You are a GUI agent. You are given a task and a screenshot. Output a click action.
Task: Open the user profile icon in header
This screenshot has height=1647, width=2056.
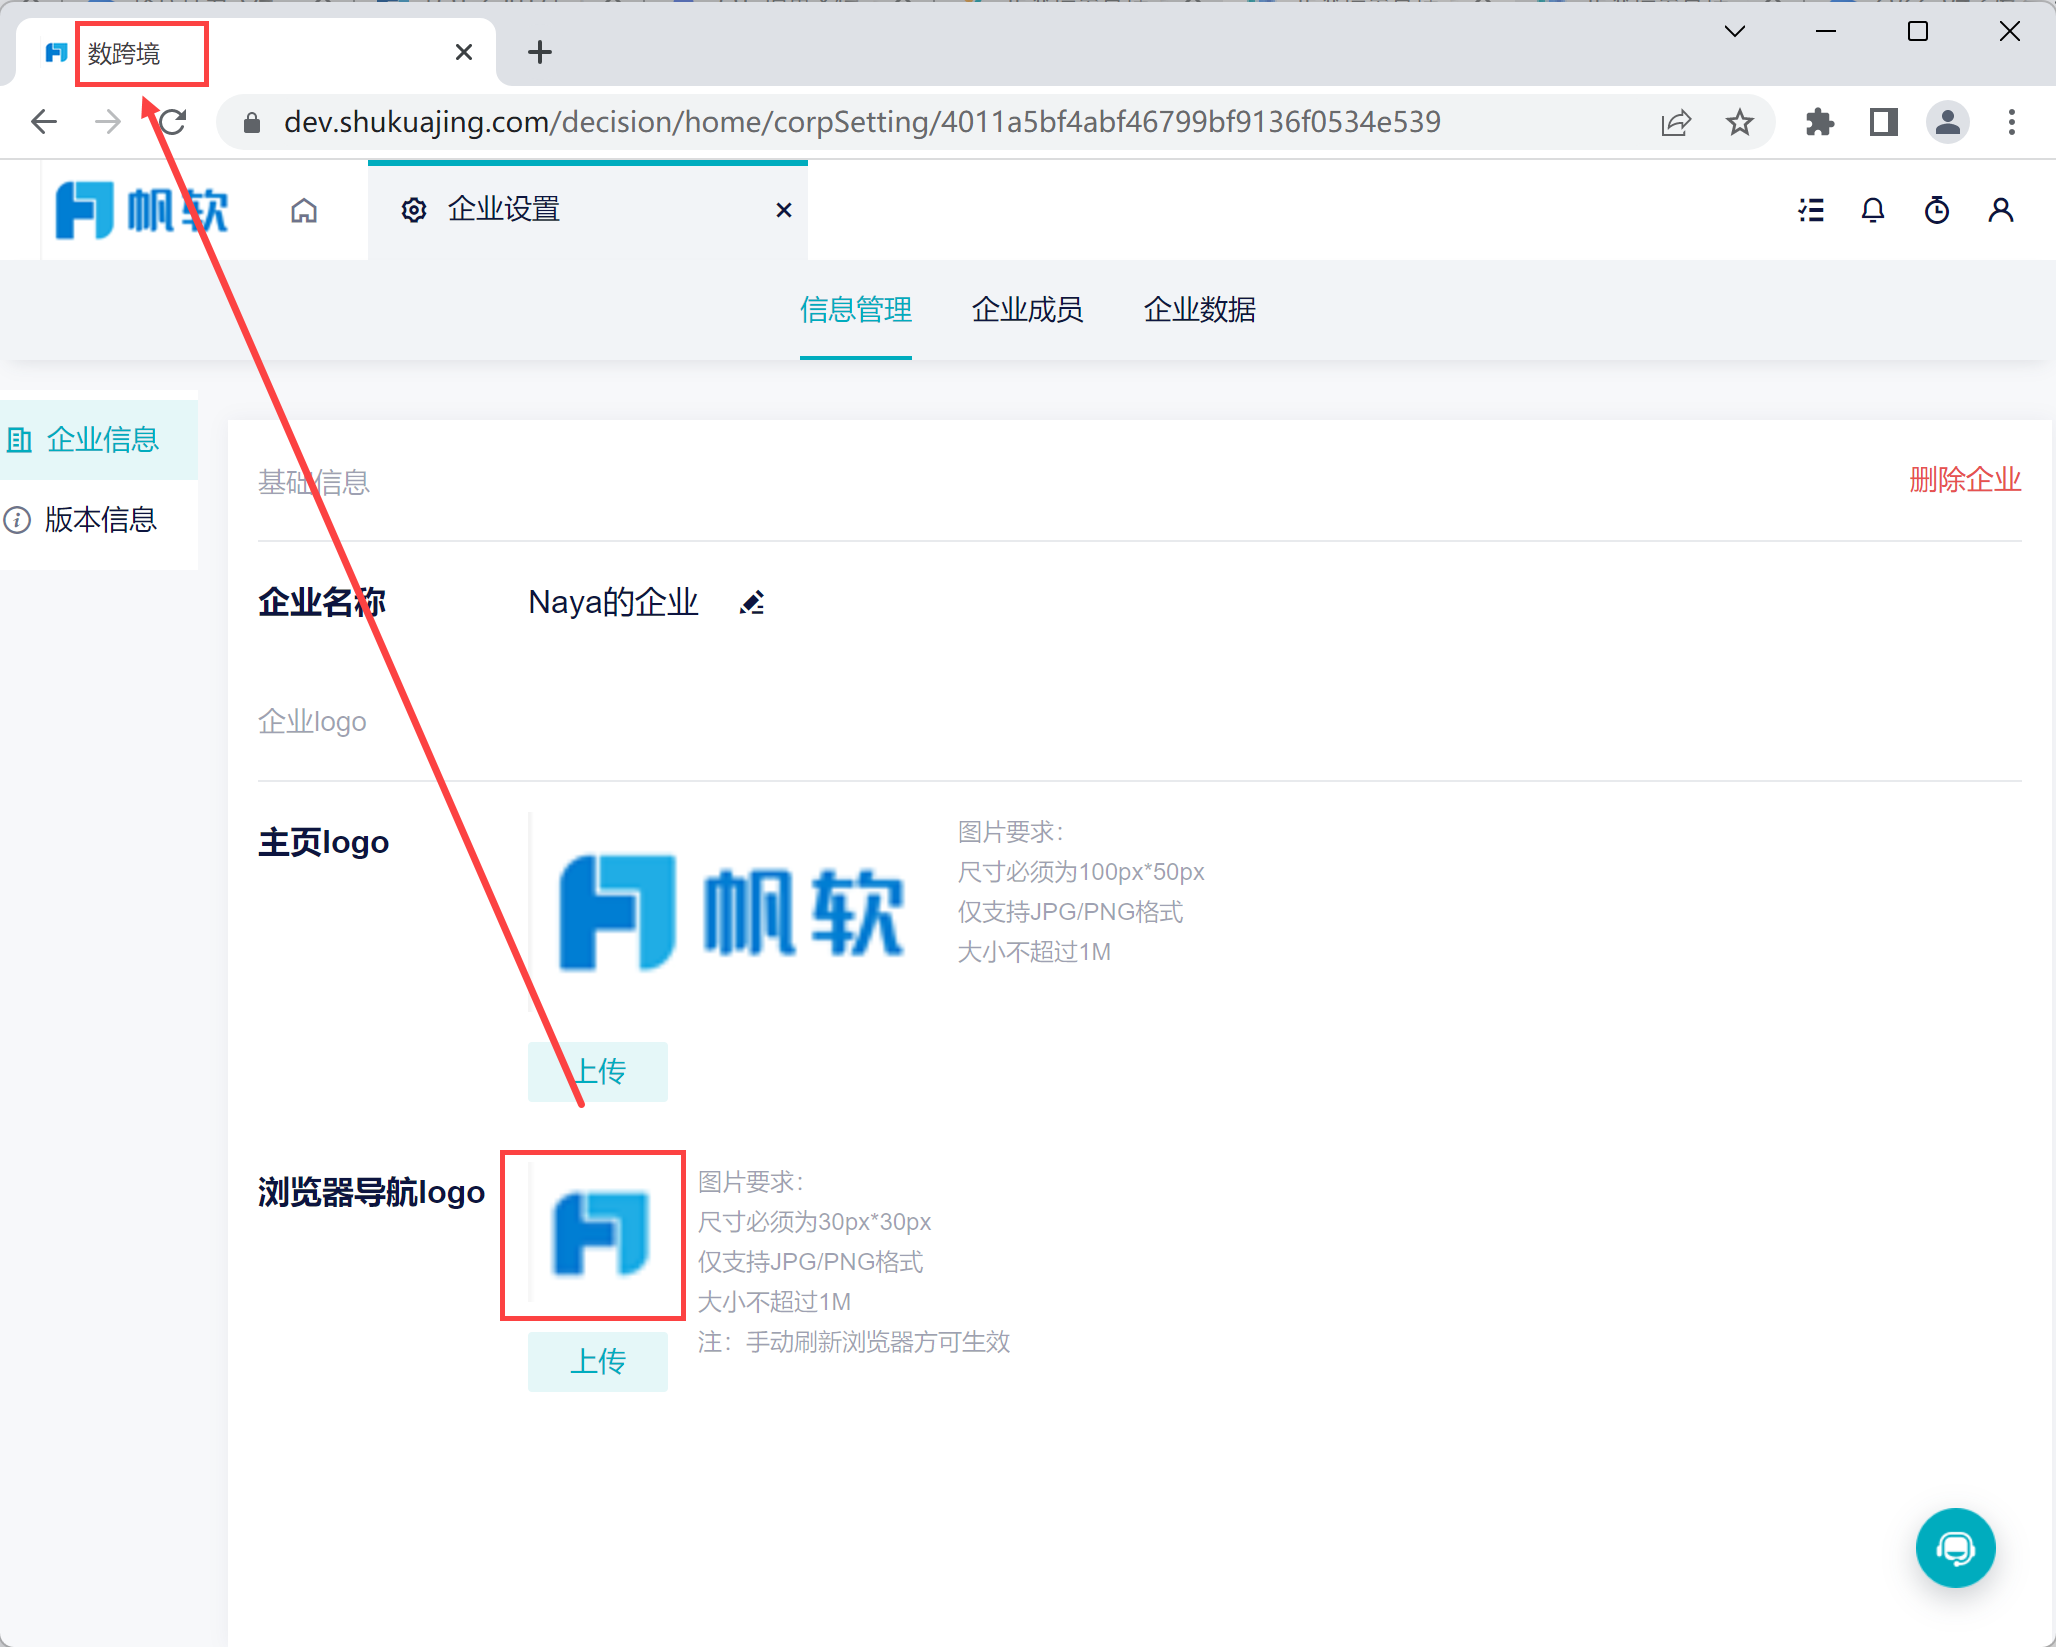(2001, 210)
